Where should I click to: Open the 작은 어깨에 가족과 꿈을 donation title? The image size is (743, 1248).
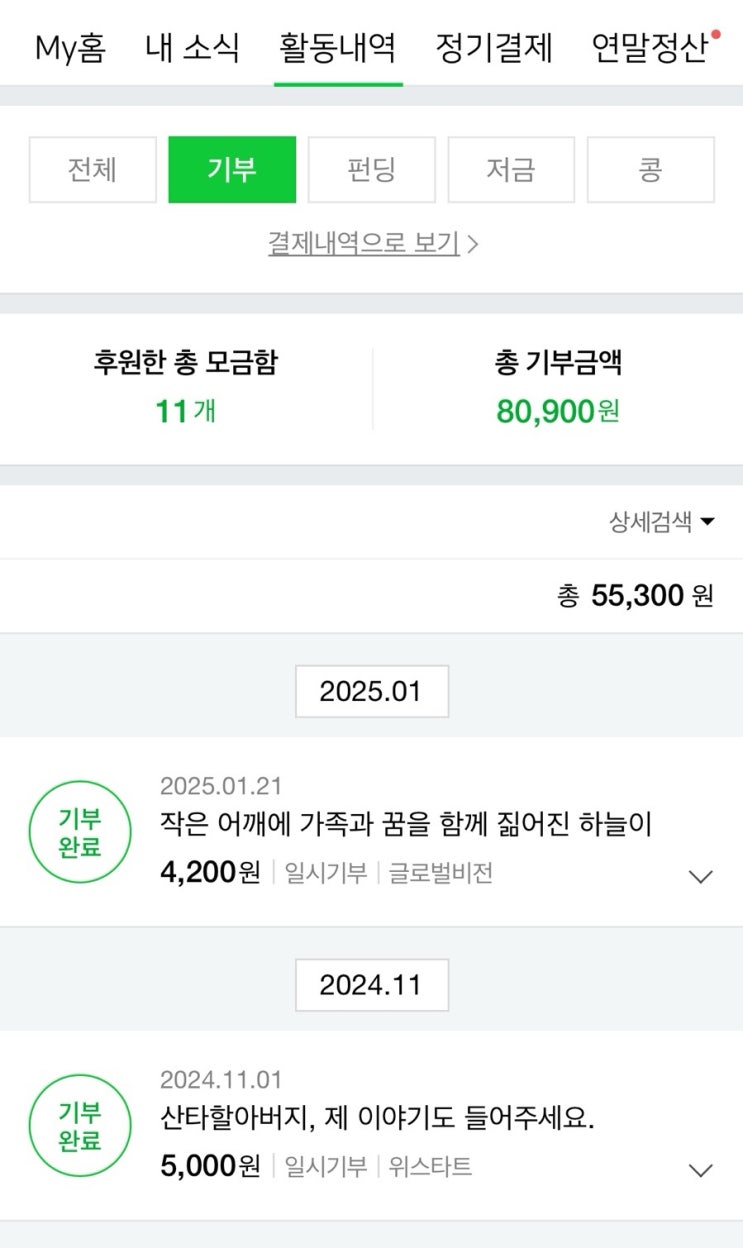click(405, 824)
